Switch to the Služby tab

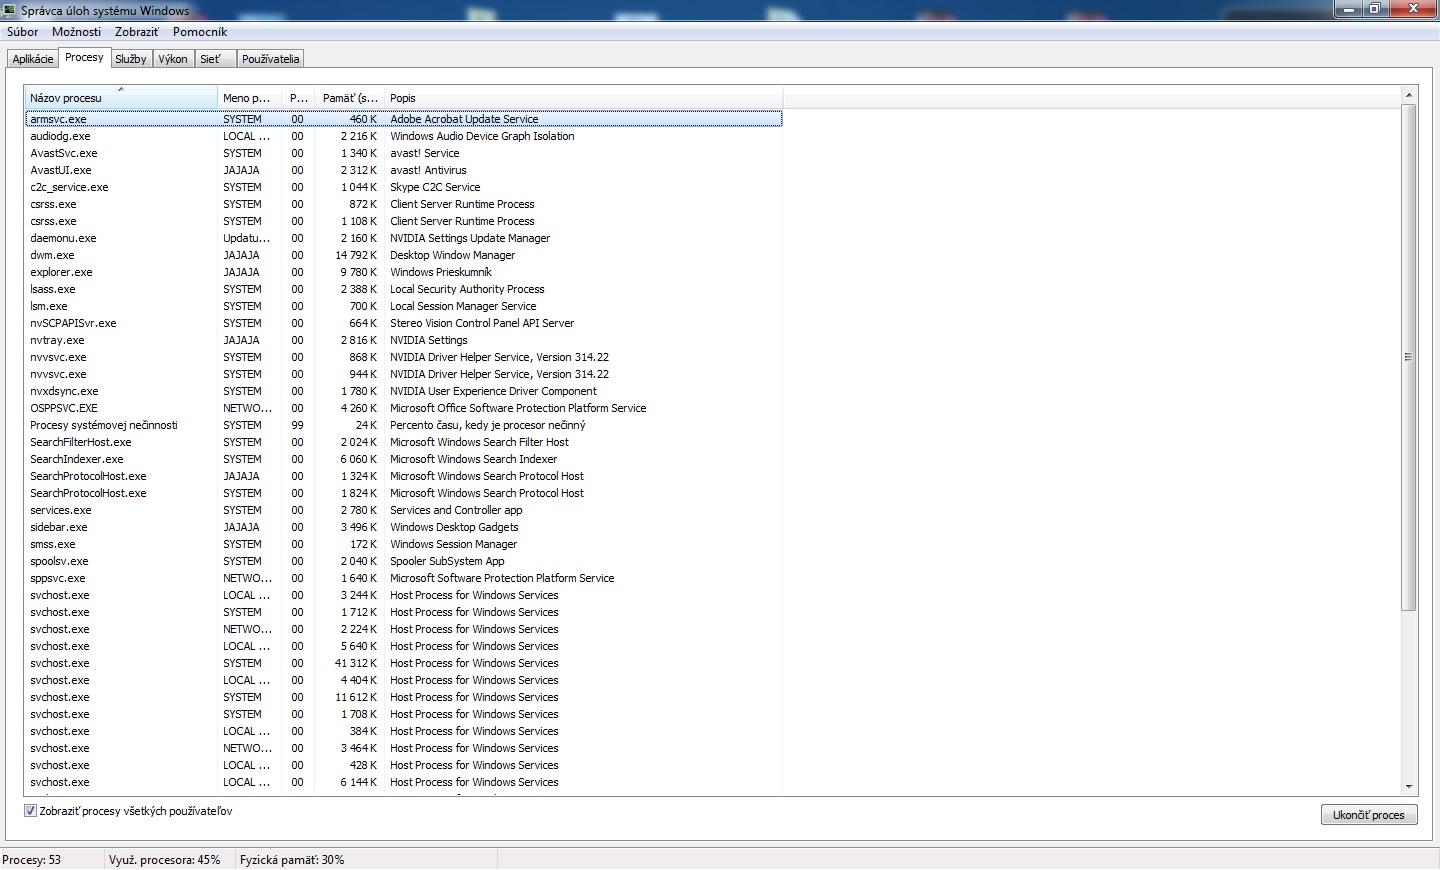click(131, 59)
